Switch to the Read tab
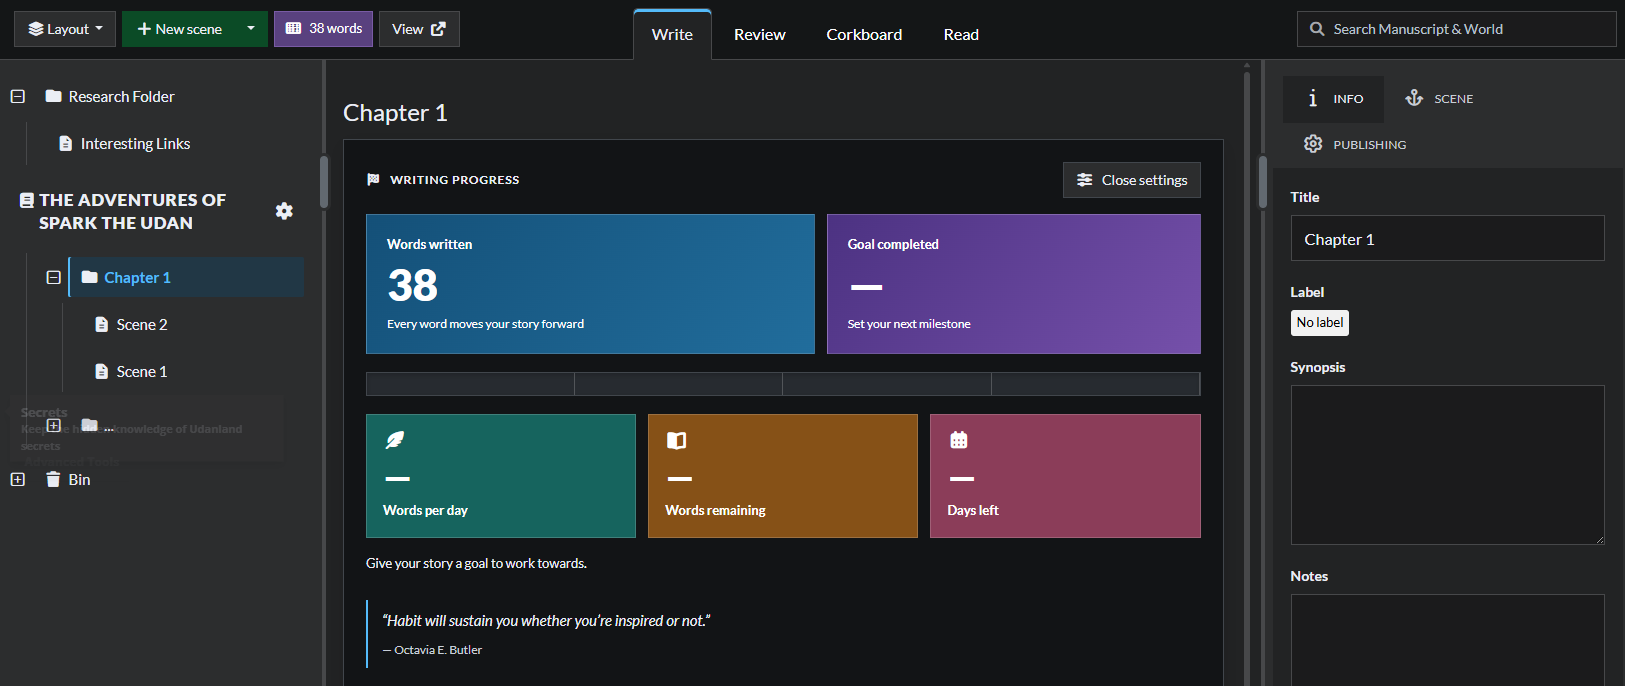This screenshot has height=686, width=1625. [x=961, y=34]
